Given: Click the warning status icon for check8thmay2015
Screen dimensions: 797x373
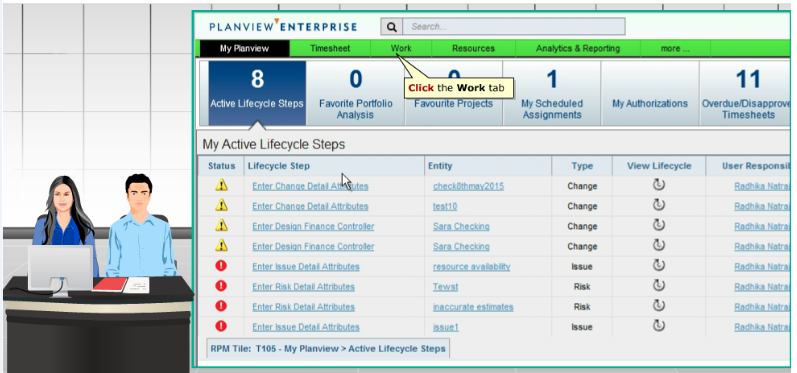Looking at the screenshot, I should point(221,185).
